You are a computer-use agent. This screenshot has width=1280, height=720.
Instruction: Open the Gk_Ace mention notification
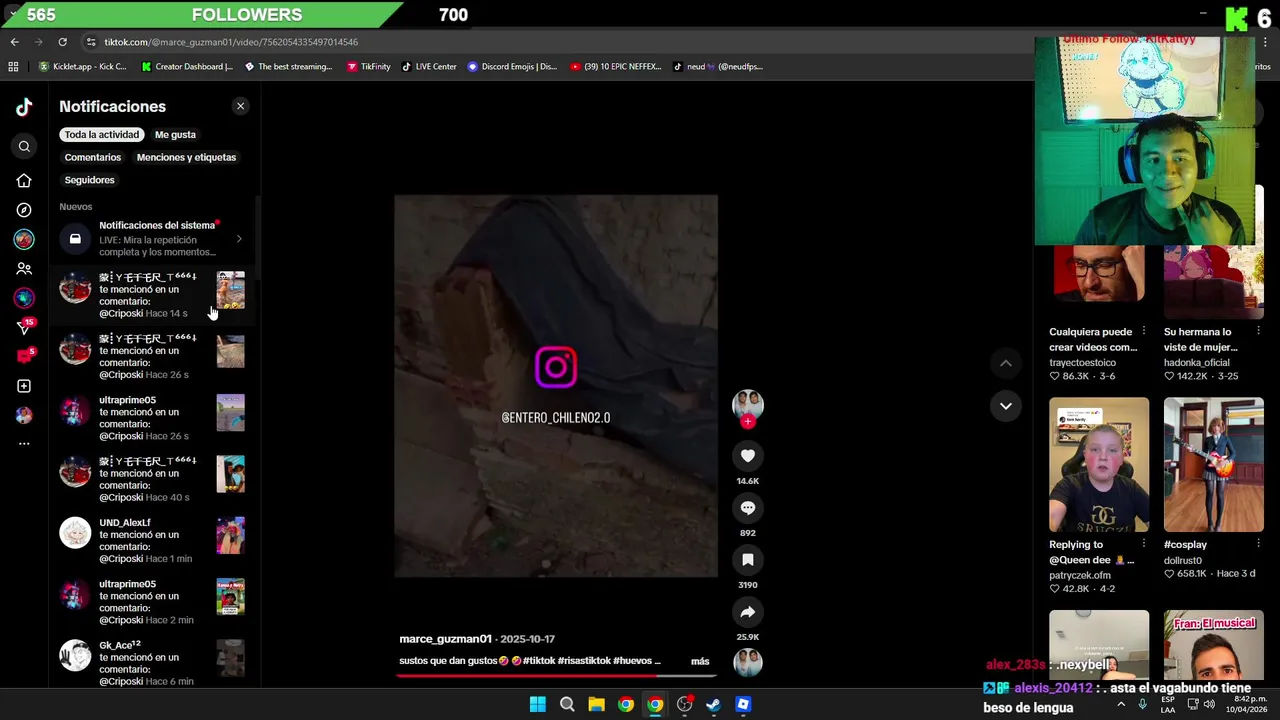click(152, 662)
